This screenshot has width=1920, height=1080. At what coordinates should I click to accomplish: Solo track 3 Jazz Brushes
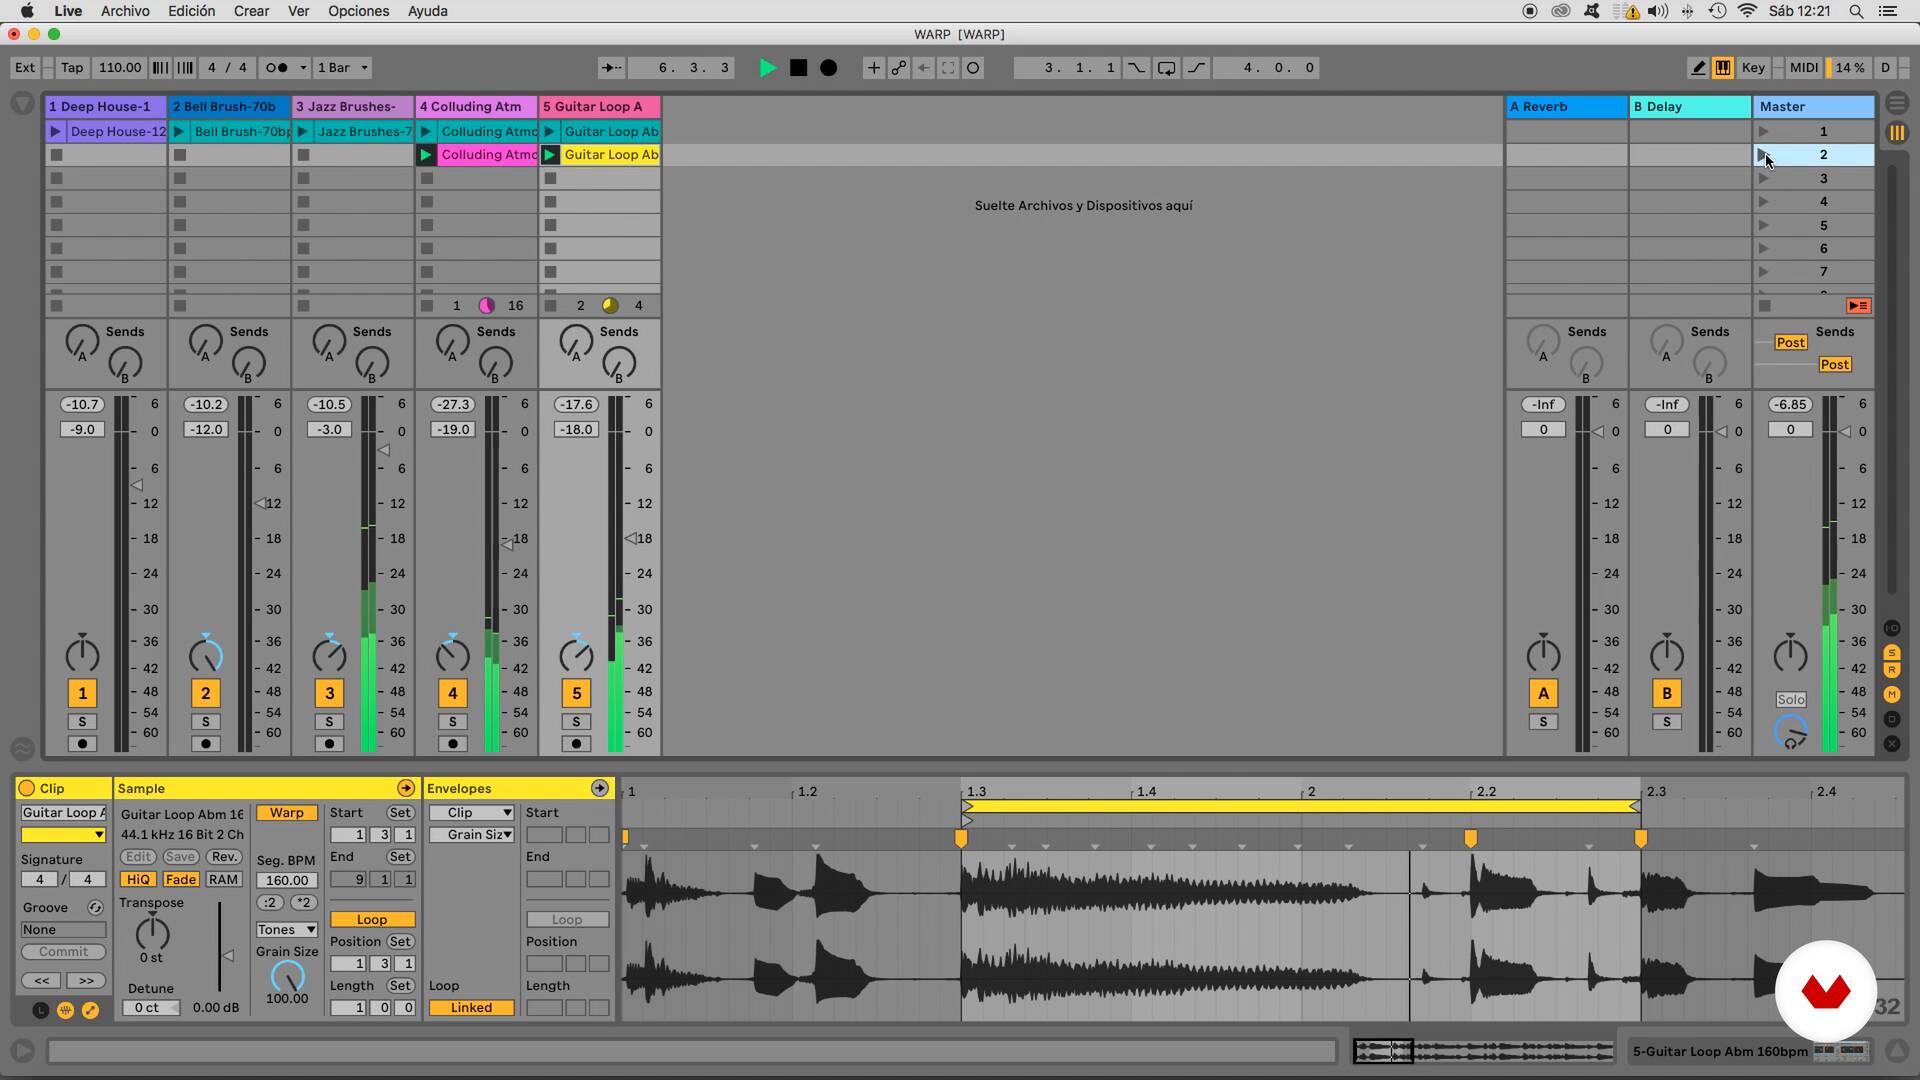[x=329, y=722]
